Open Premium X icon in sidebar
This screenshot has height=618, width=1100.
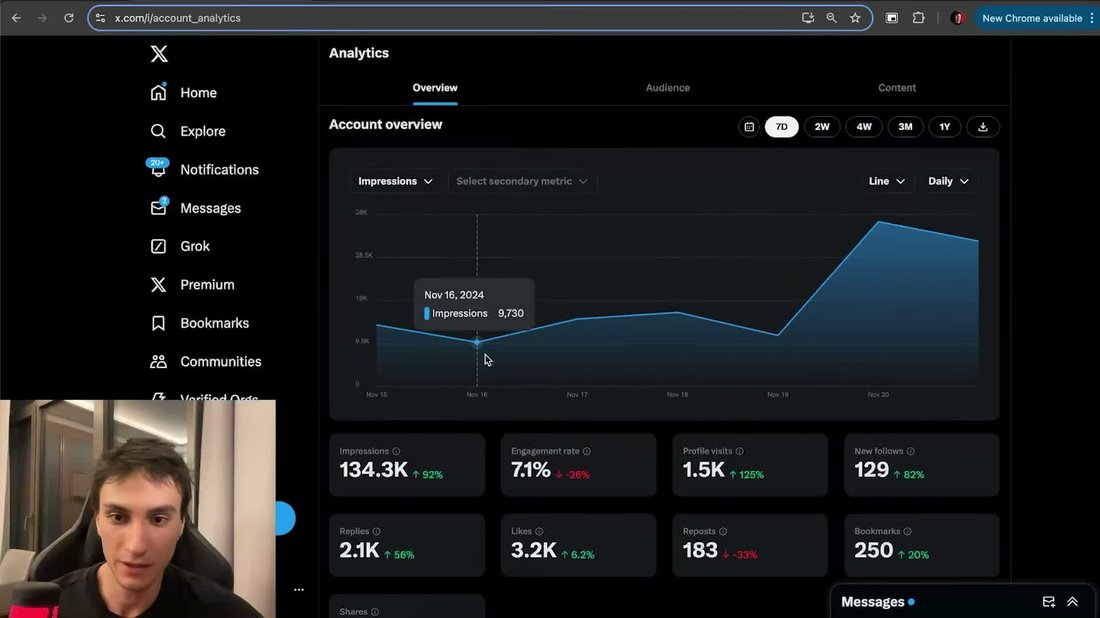[159, 285]
